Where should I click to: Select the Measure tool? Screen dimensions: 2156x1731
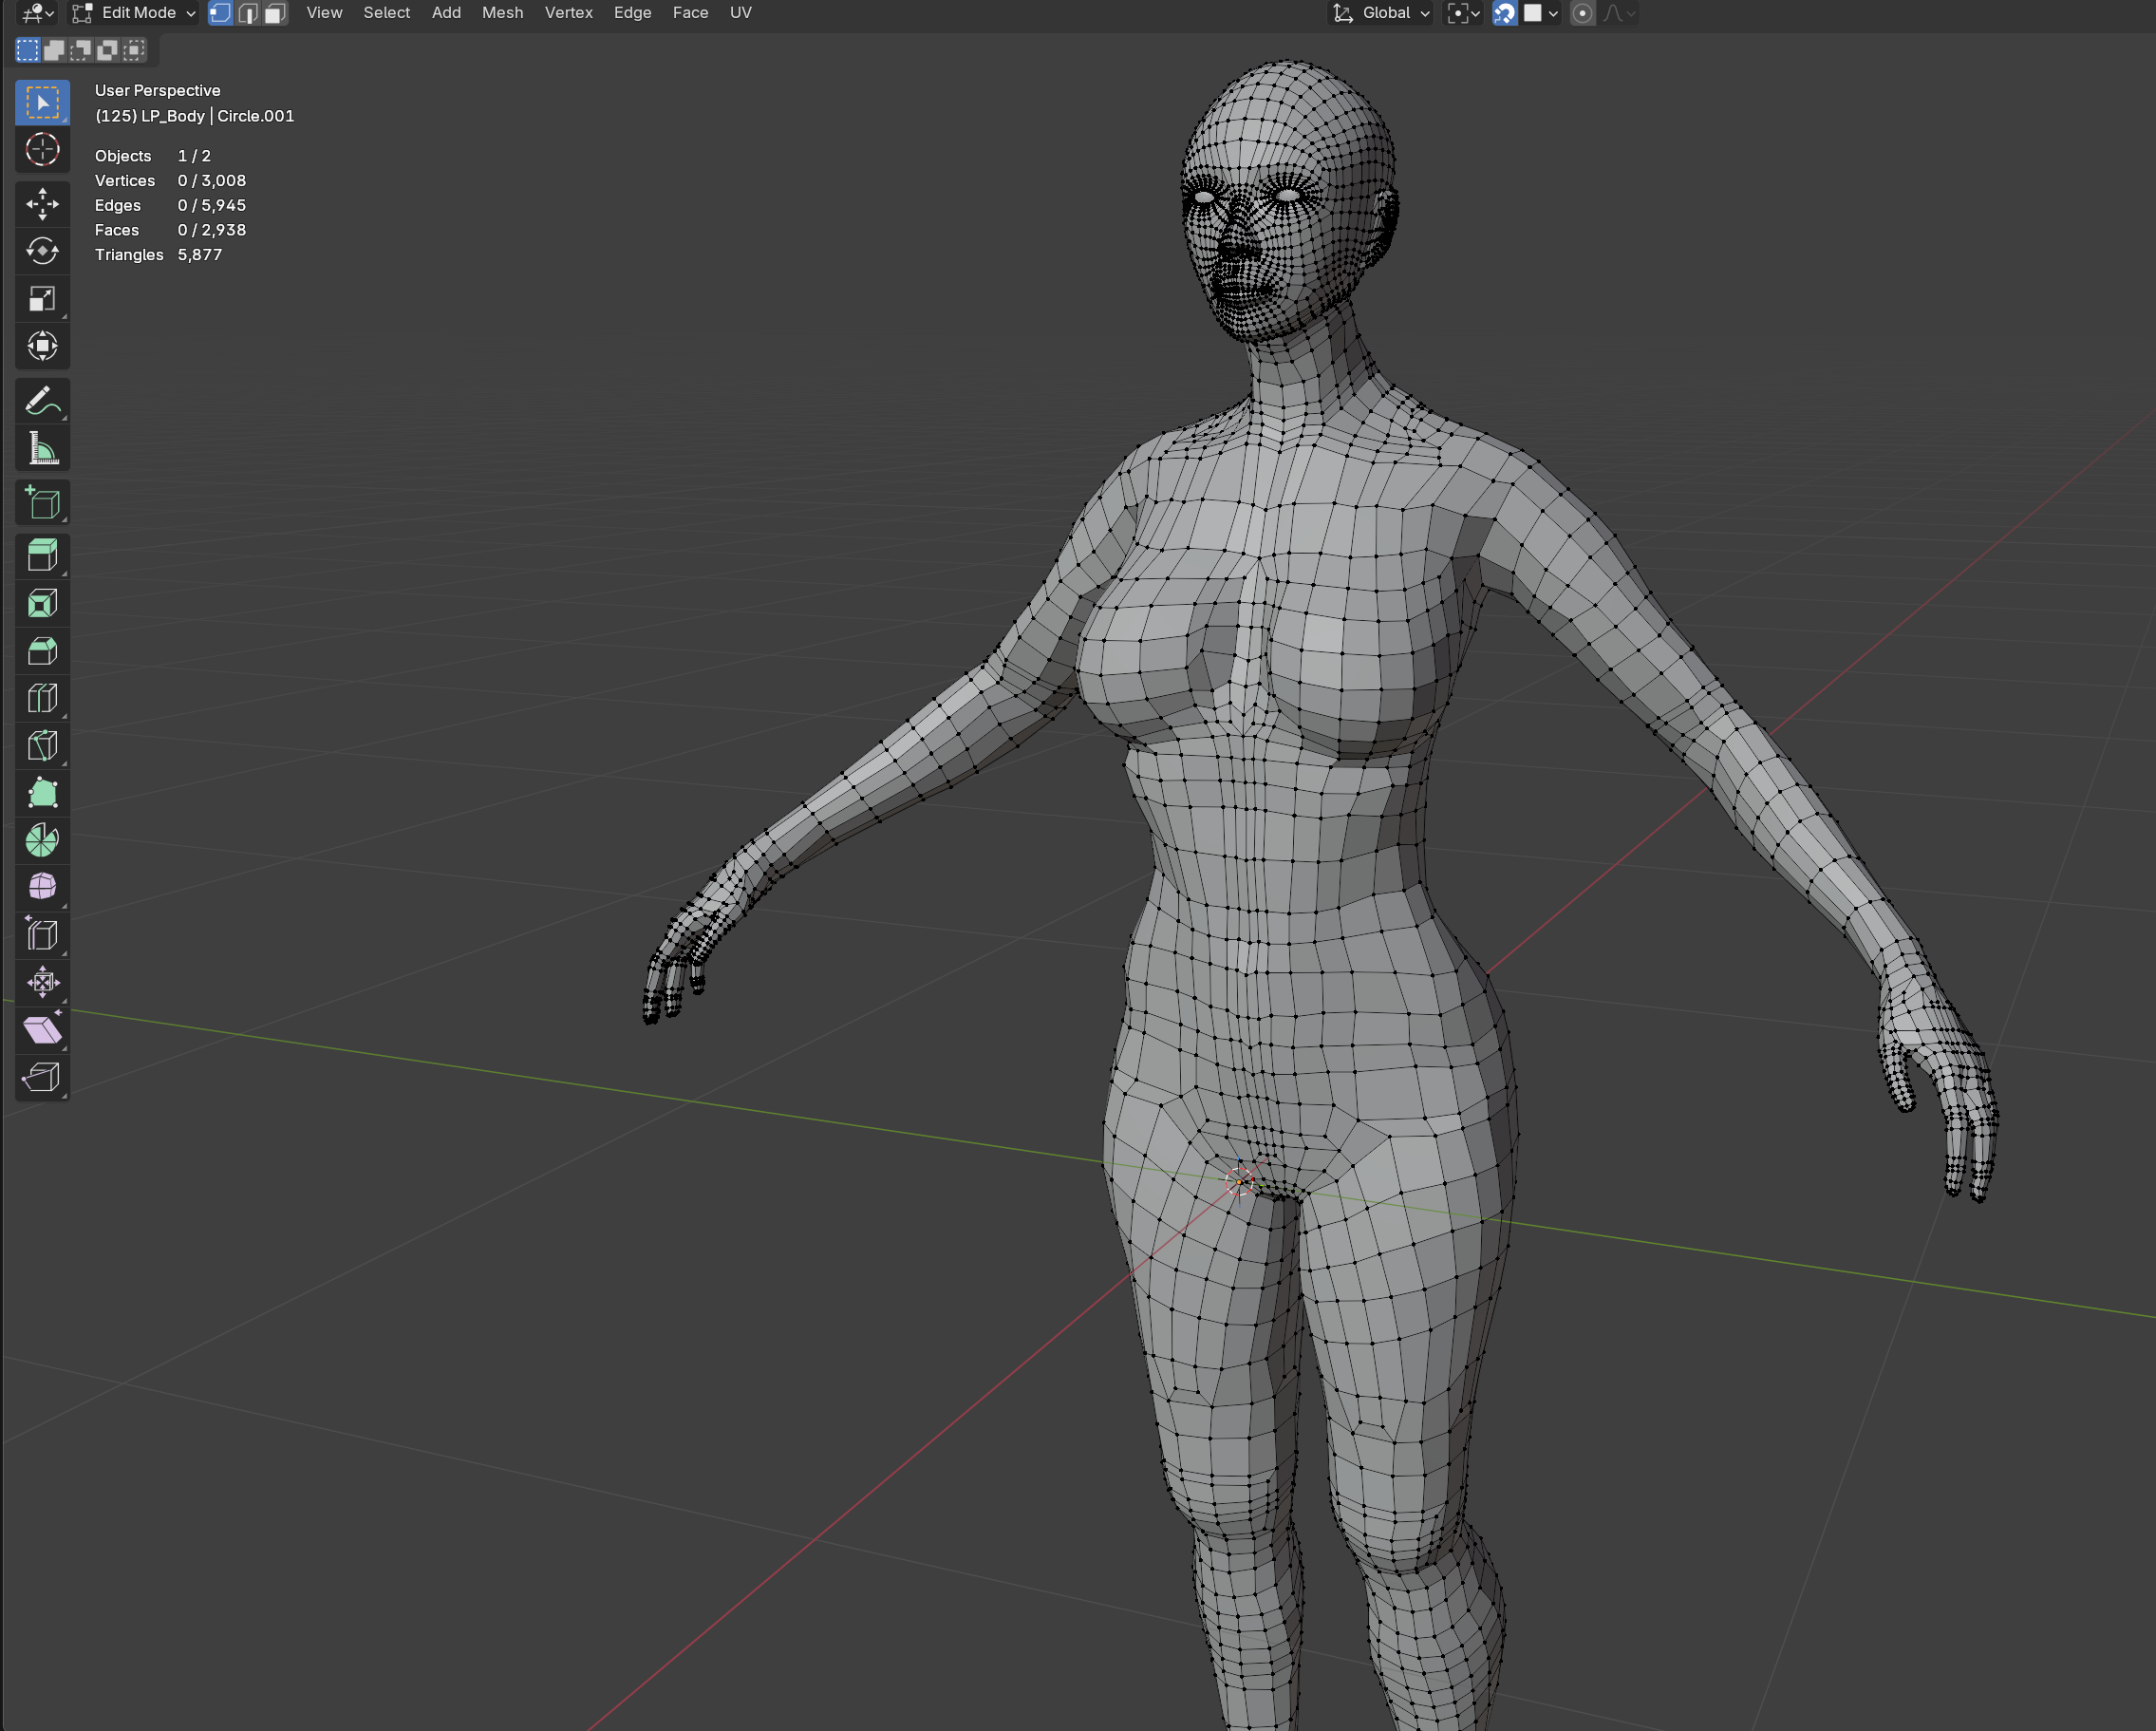[42, 449]
